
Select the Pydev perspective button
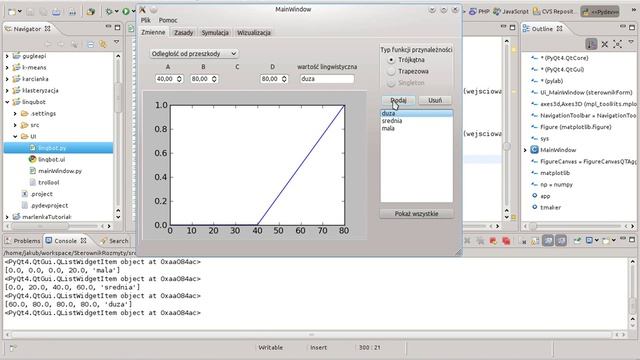tap(600, 12)
